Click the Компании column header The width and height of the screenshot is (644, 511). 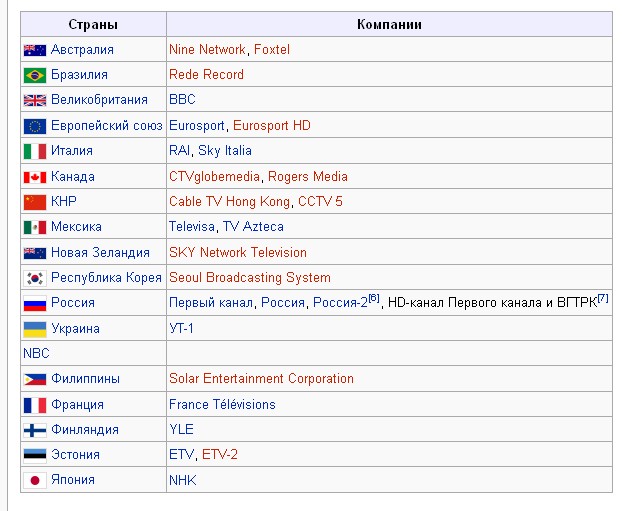tap(389, 24)
